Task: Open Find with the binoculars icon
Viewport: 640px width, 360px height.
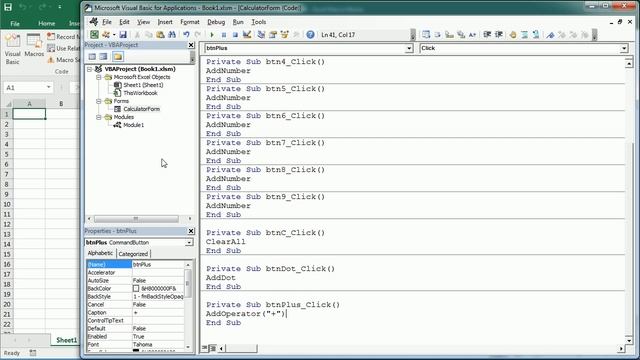Action: (x=172, y=35)
